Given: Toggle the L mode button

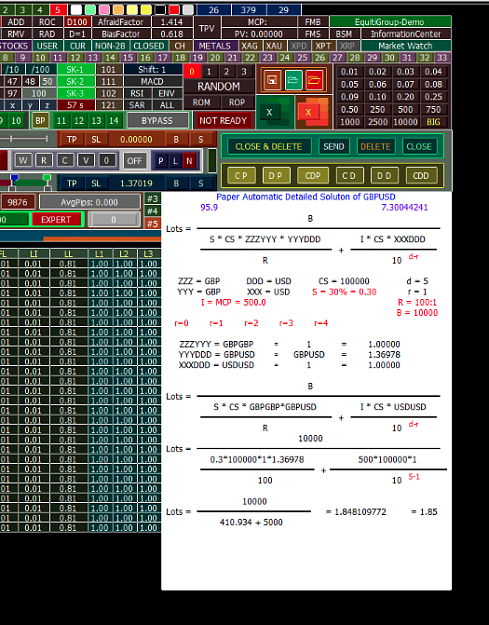Looking at the screenshot, I should tap(175, 161).
